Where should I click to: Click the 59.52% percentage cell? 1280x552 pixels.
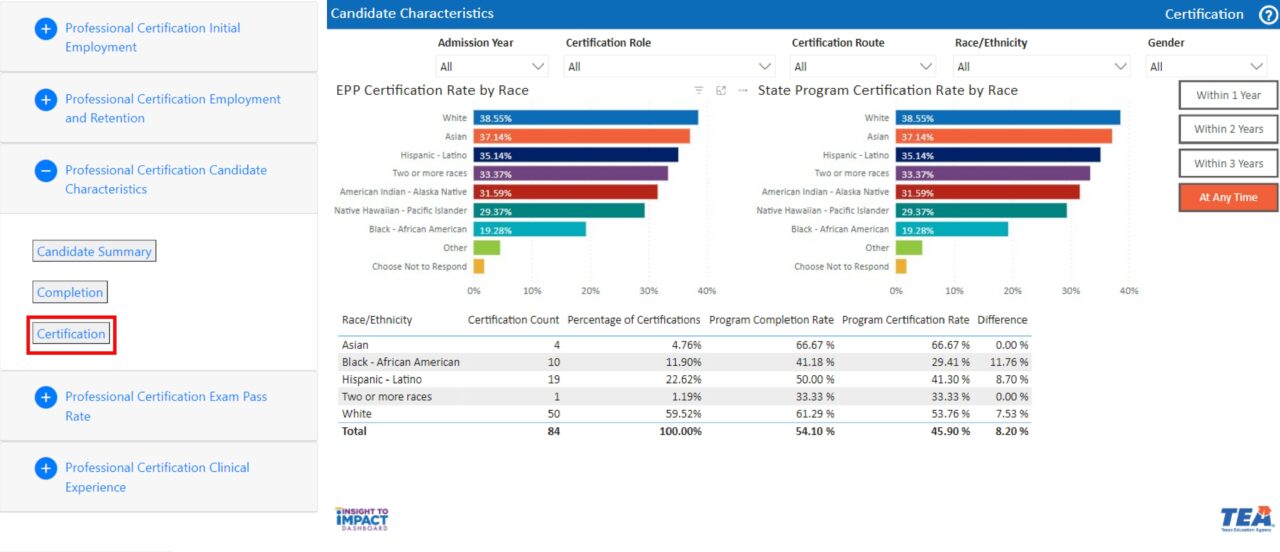[x=681, y=414]
